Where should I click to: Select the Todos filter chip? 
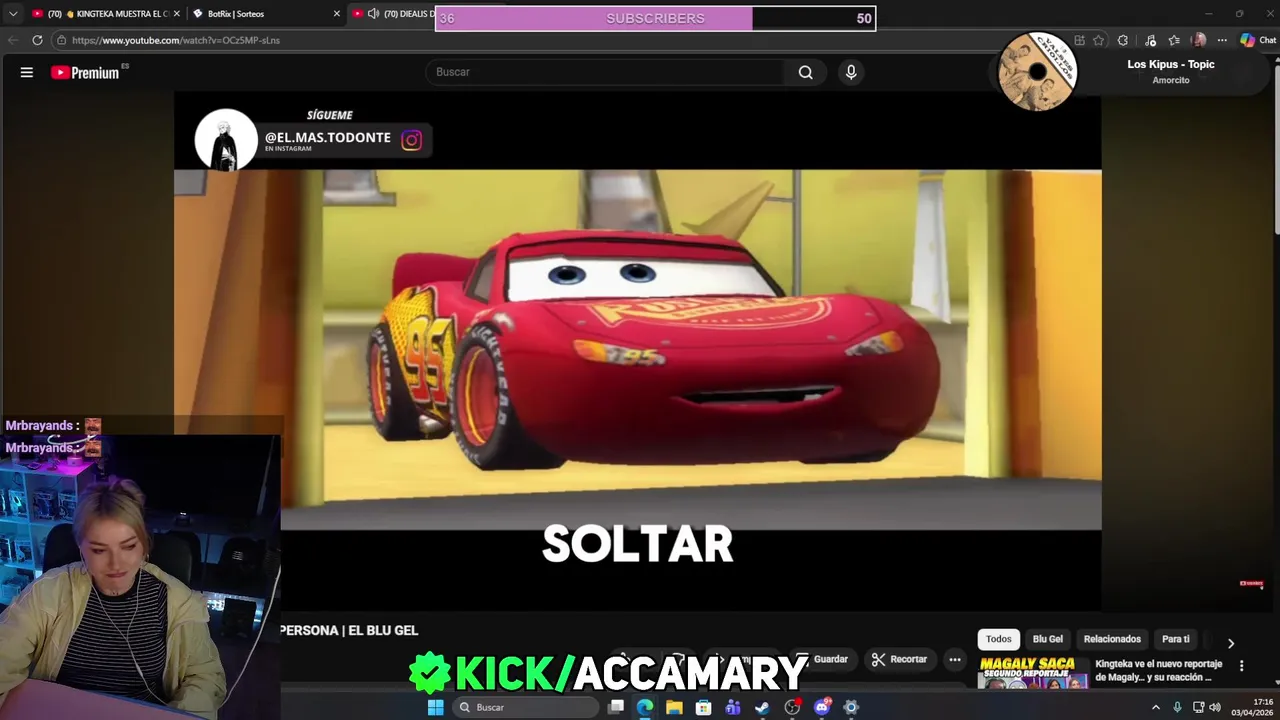tap(998, 639)
